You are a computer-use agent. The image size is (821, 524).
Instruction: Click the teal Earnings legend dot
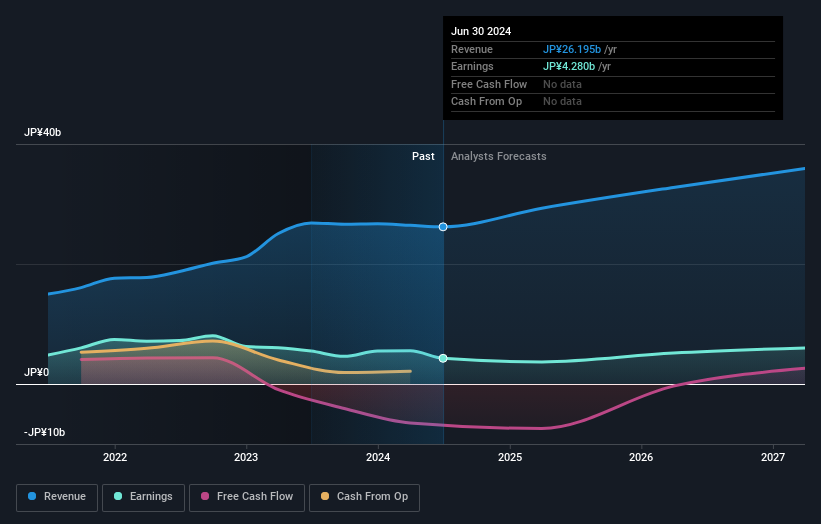click(x=118, y=496)
